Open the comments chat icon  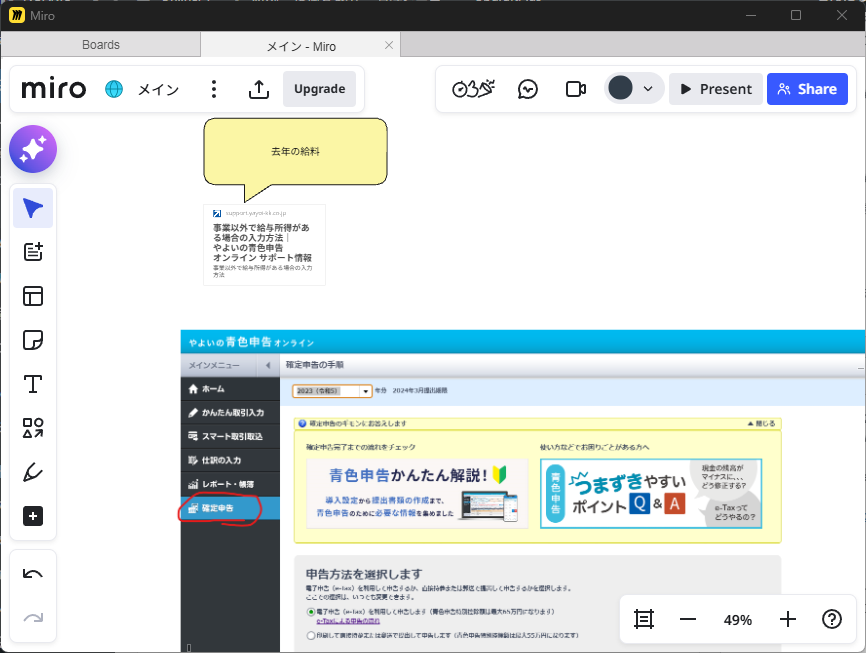coord(528,89)
